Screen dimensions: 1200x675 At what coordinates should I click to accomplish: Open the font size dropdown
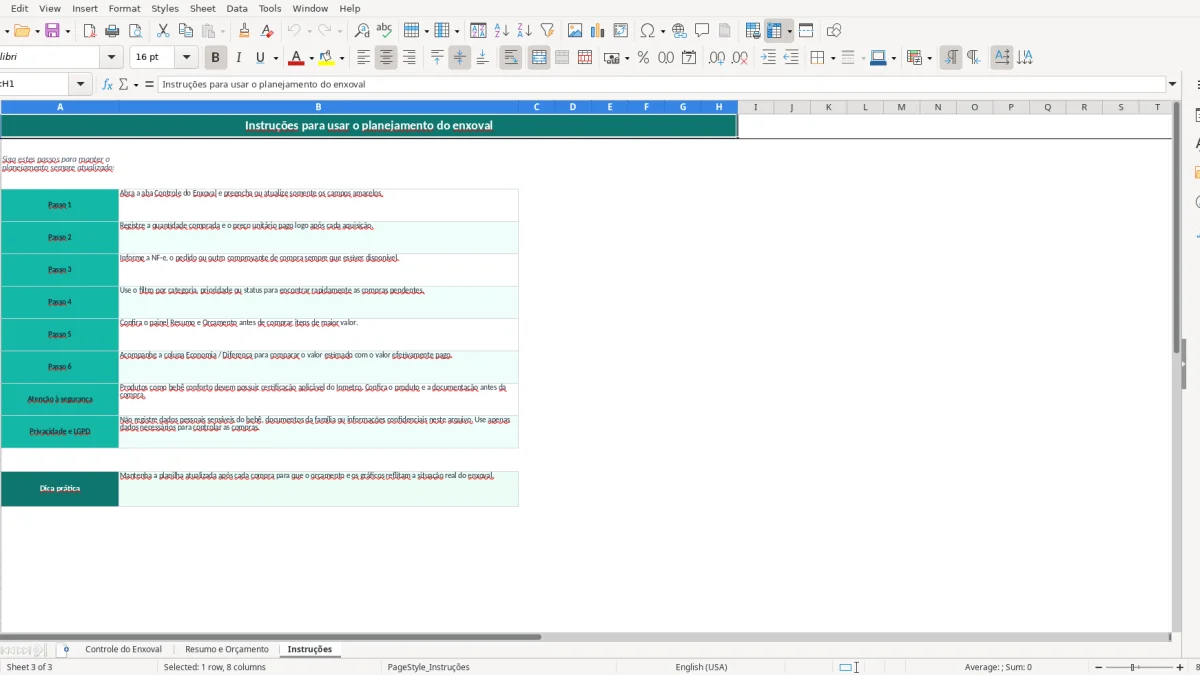(x=187, y=58)
